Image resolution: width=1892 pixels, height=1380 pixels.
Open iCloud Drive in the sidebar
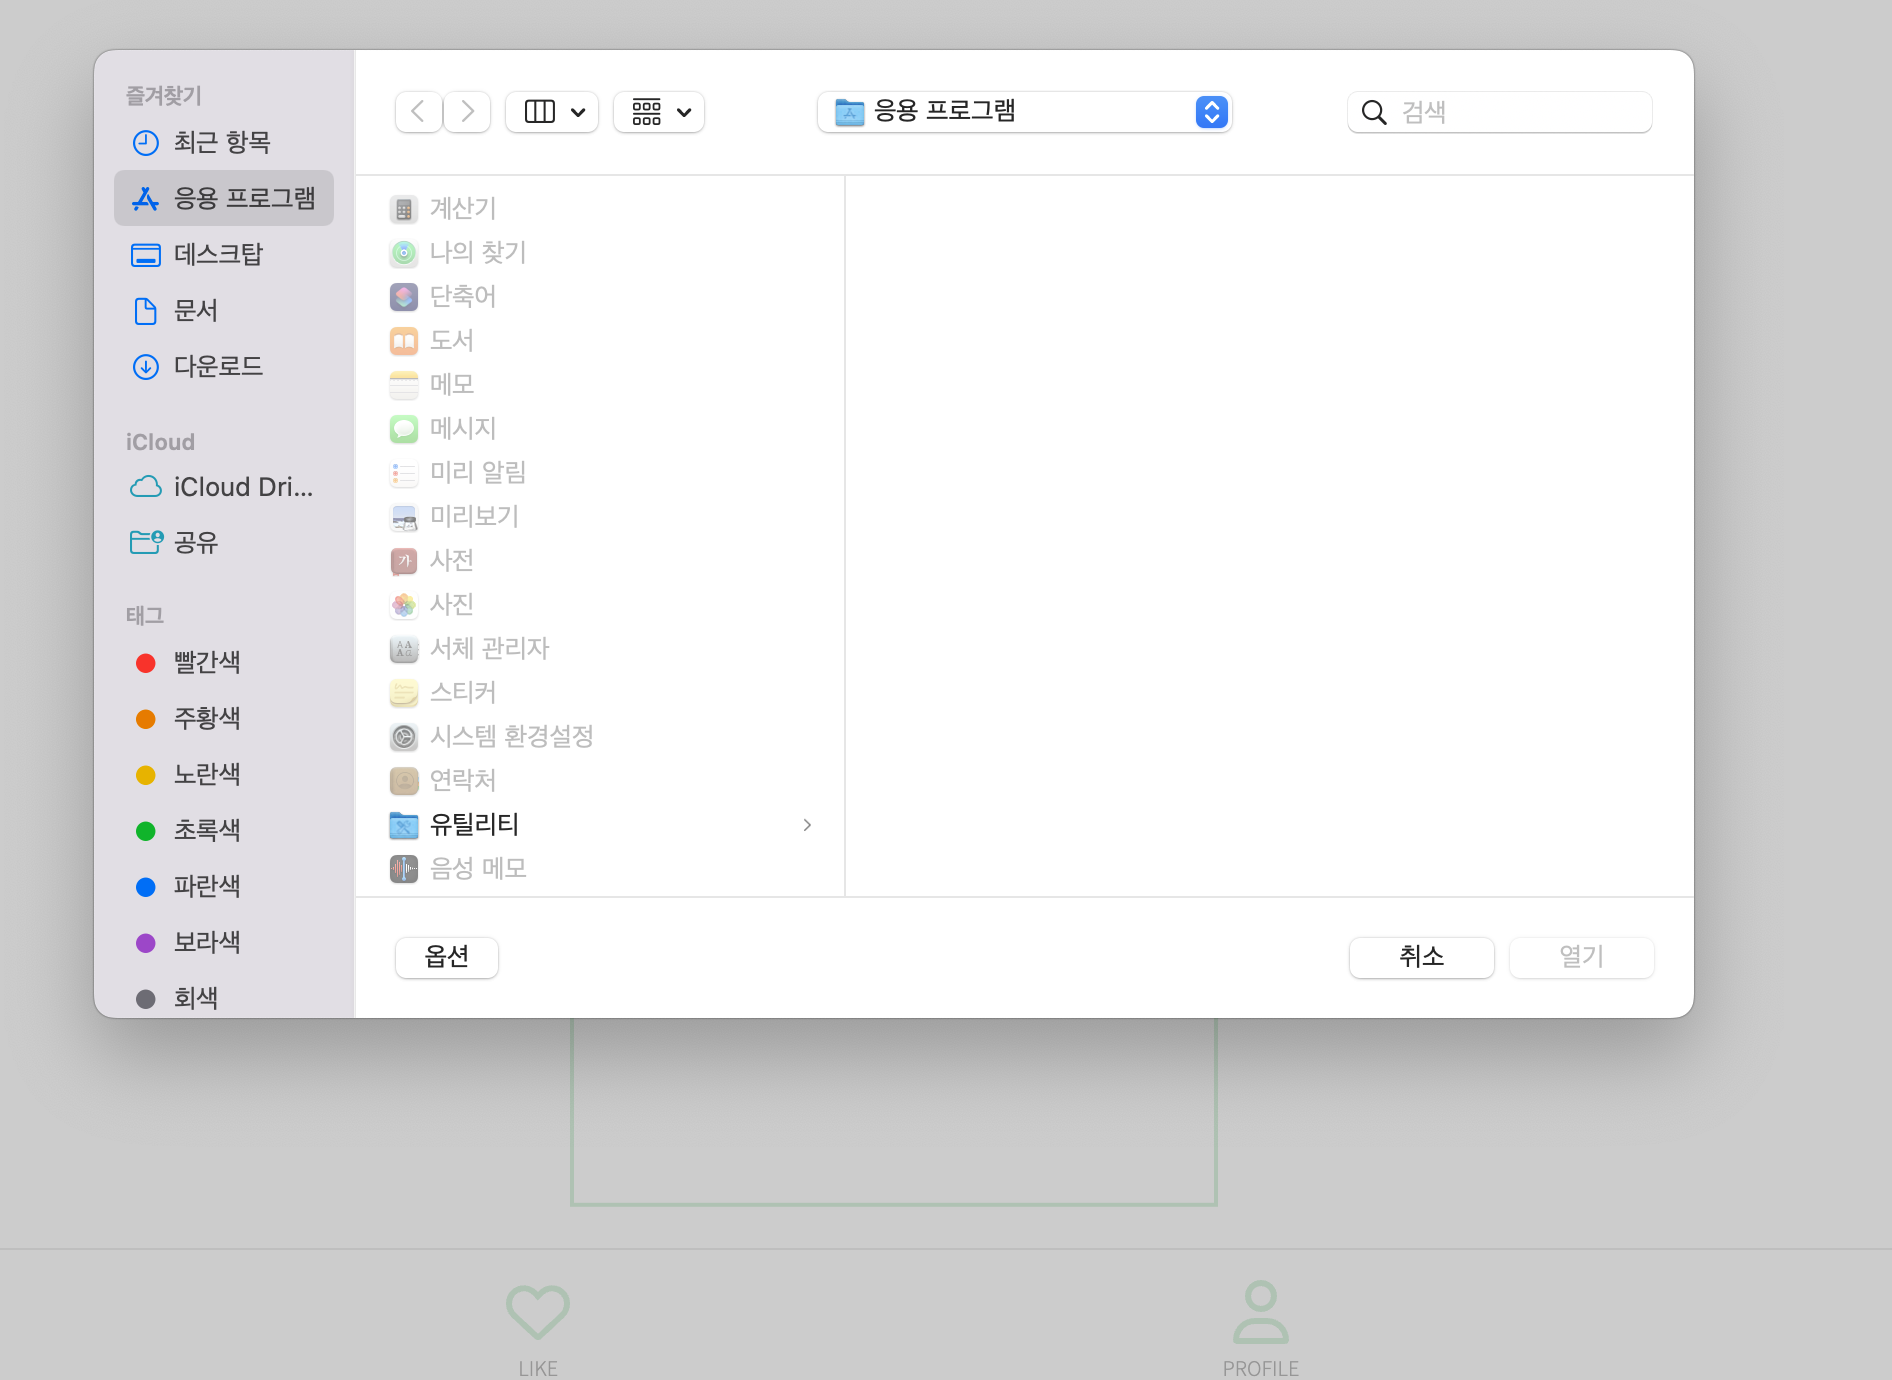[223, 487]
